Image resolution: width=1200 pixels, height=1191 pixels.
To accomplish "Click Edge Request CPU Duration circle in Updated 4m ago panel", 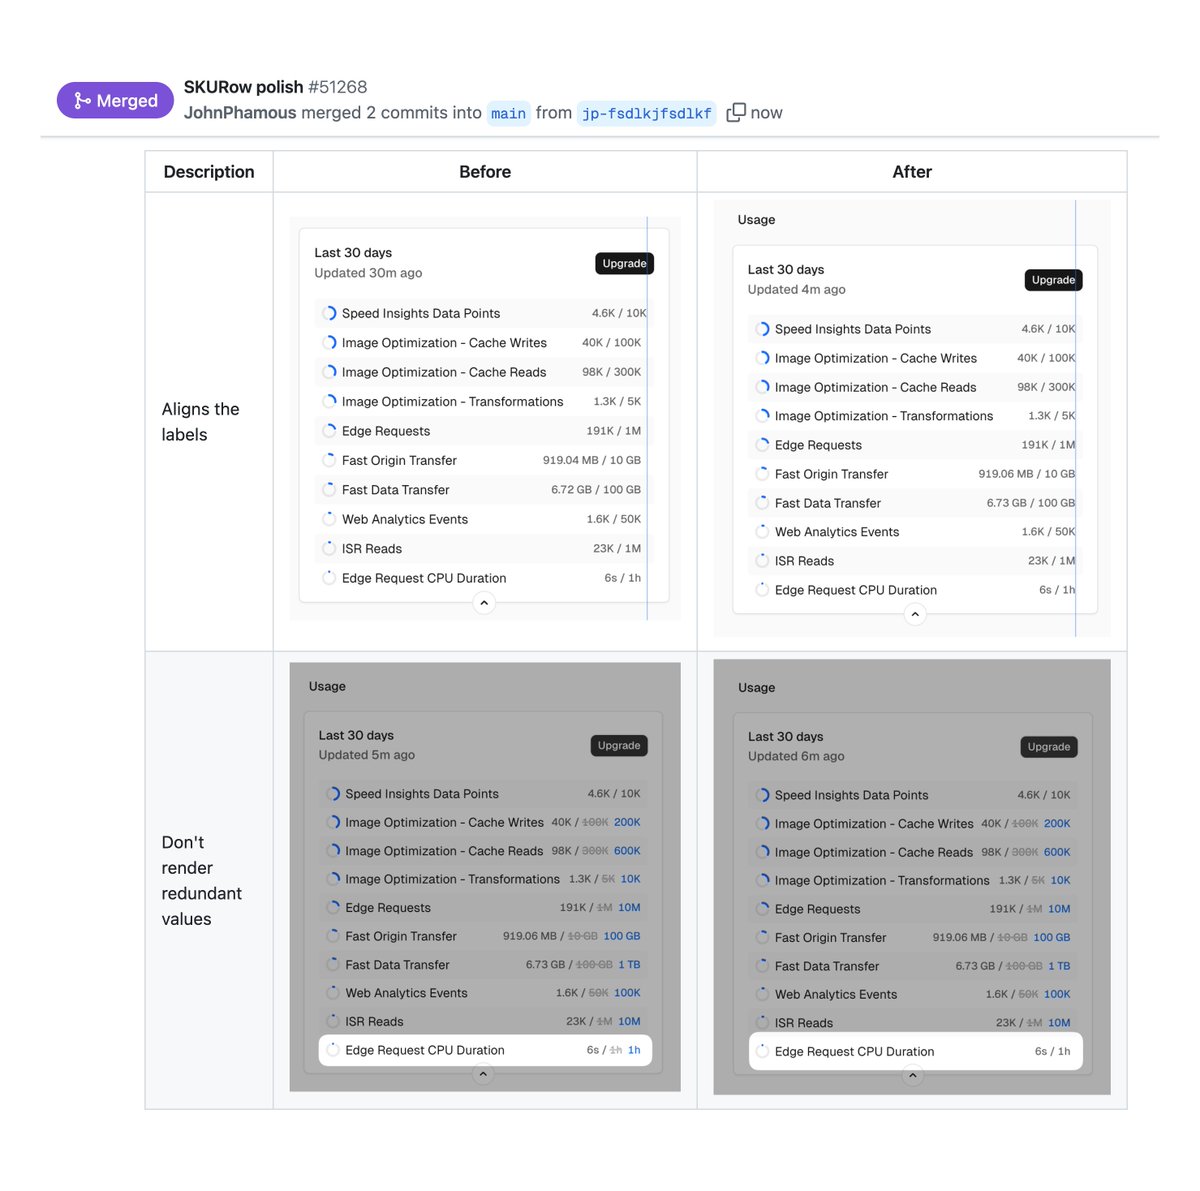I will click(762, 590).
